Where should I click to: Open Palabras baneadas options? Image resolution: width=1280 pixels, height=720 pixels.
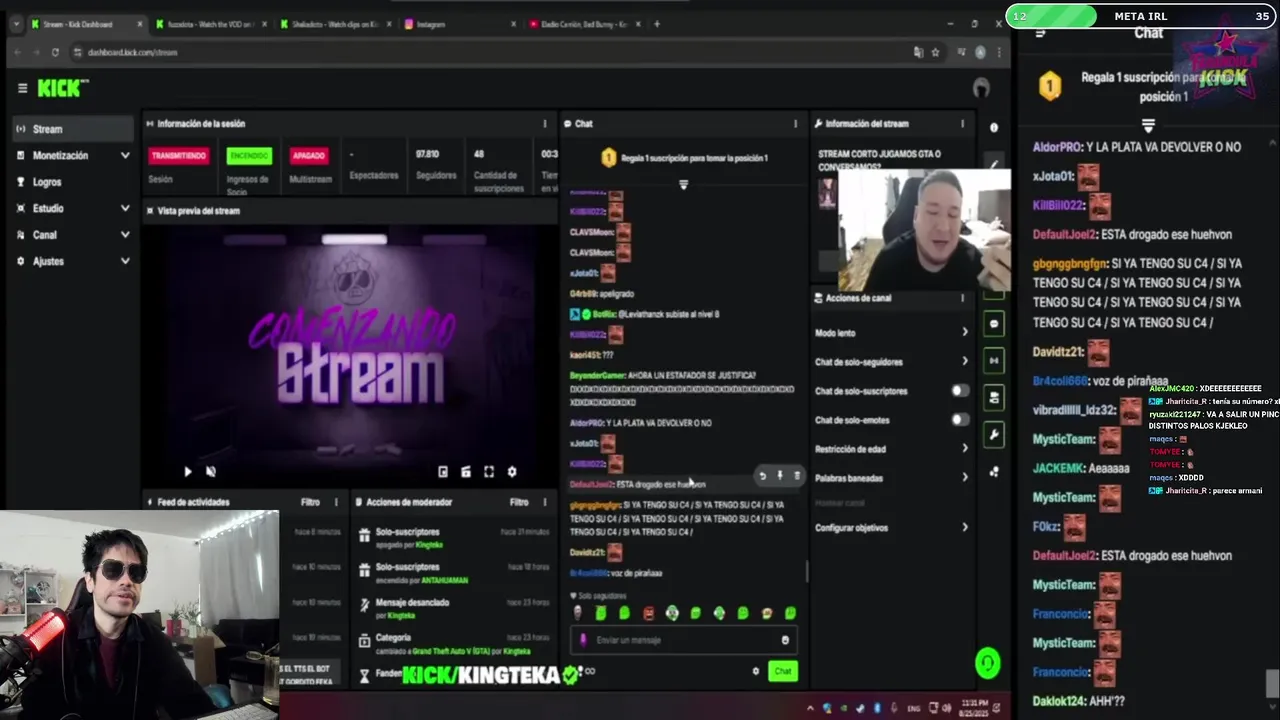(x=891, y=478)
